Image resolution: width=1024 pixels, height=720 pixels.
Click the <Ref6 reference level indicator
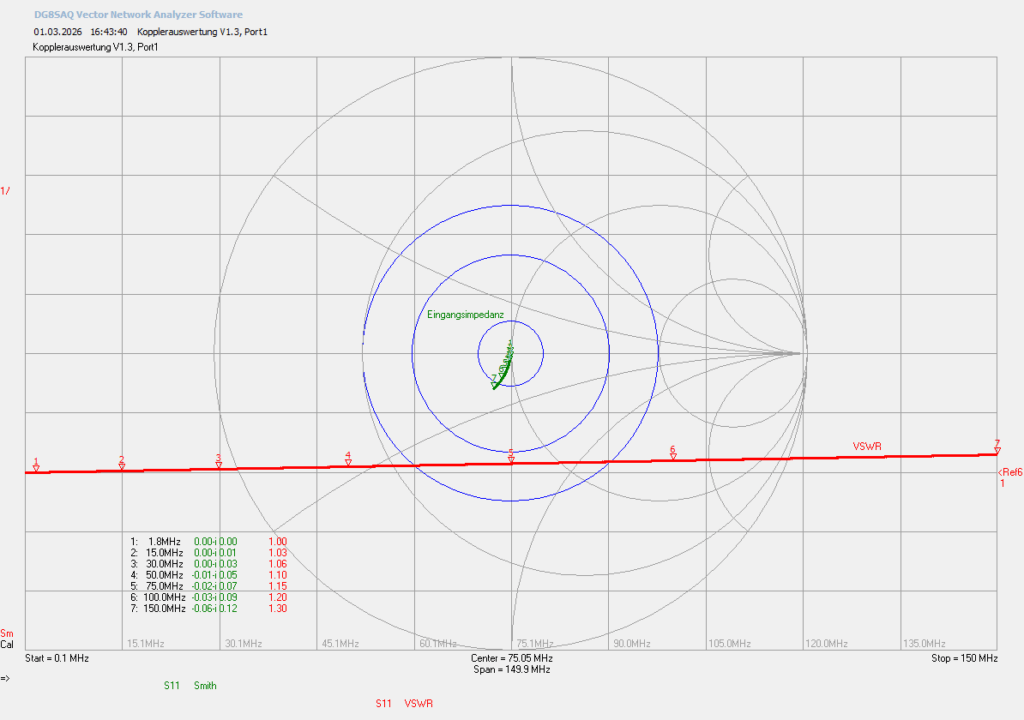(1010, 472)
